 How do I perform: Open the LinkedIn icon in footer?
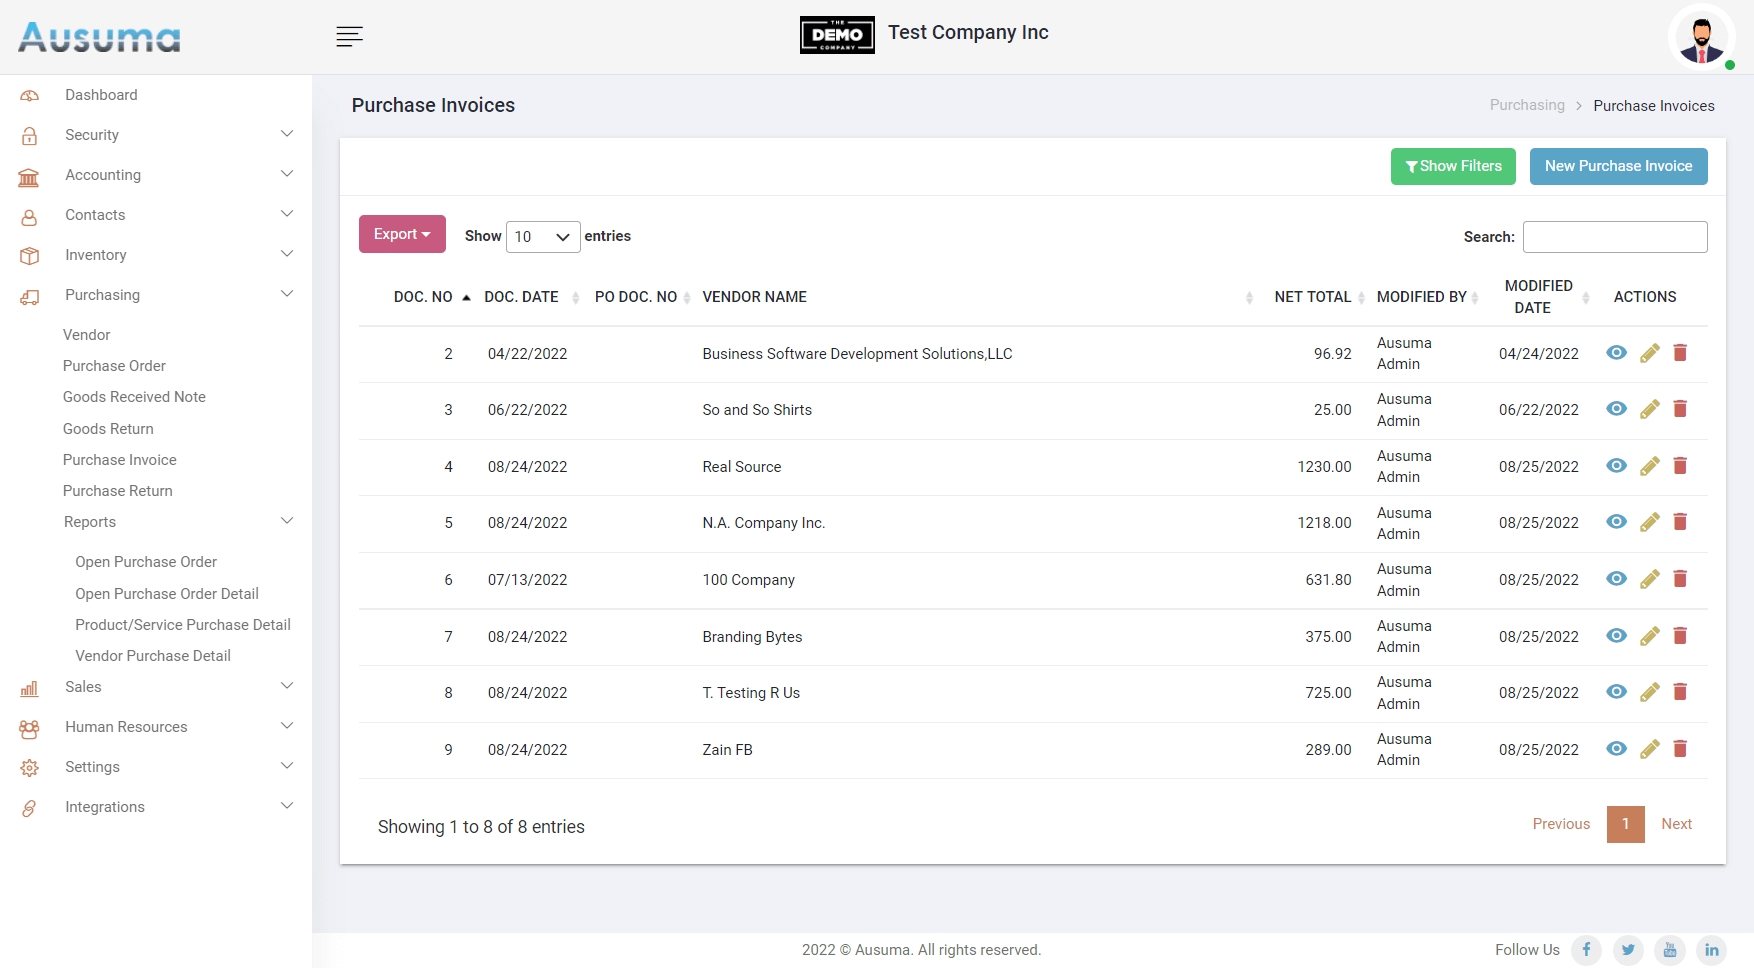pyautogui.click(x=1711, y=950)
